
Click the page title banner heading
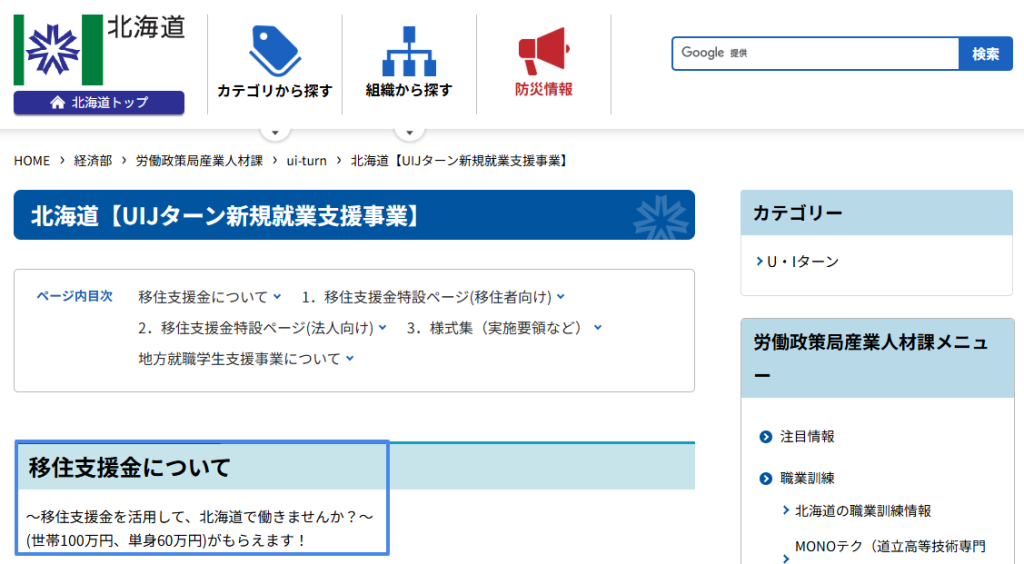[354, 215]
